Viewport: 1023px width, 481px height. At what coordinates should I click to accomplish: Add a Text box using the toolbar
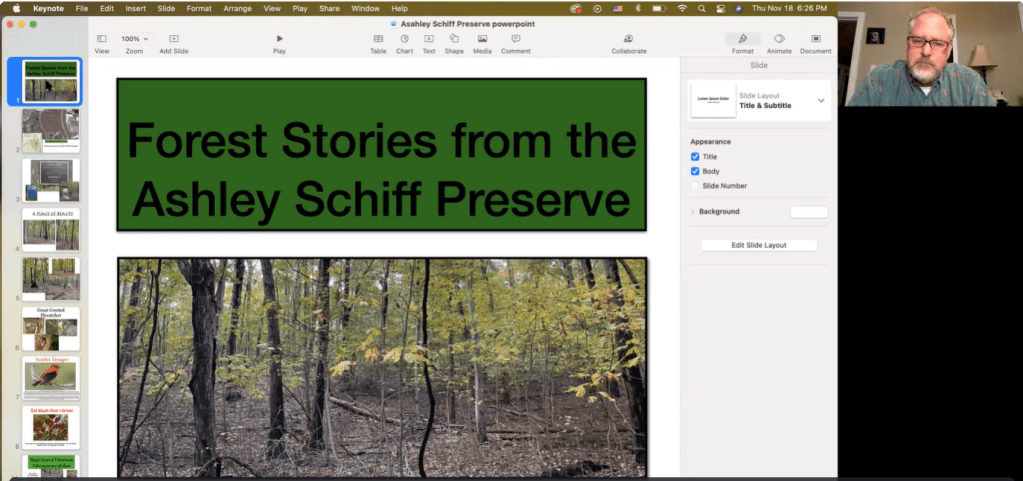[429, 39]
